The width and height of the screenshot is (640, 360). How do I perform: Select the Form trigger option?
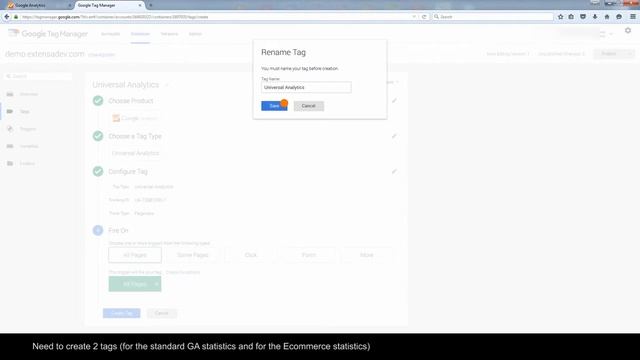coord(309,255)
